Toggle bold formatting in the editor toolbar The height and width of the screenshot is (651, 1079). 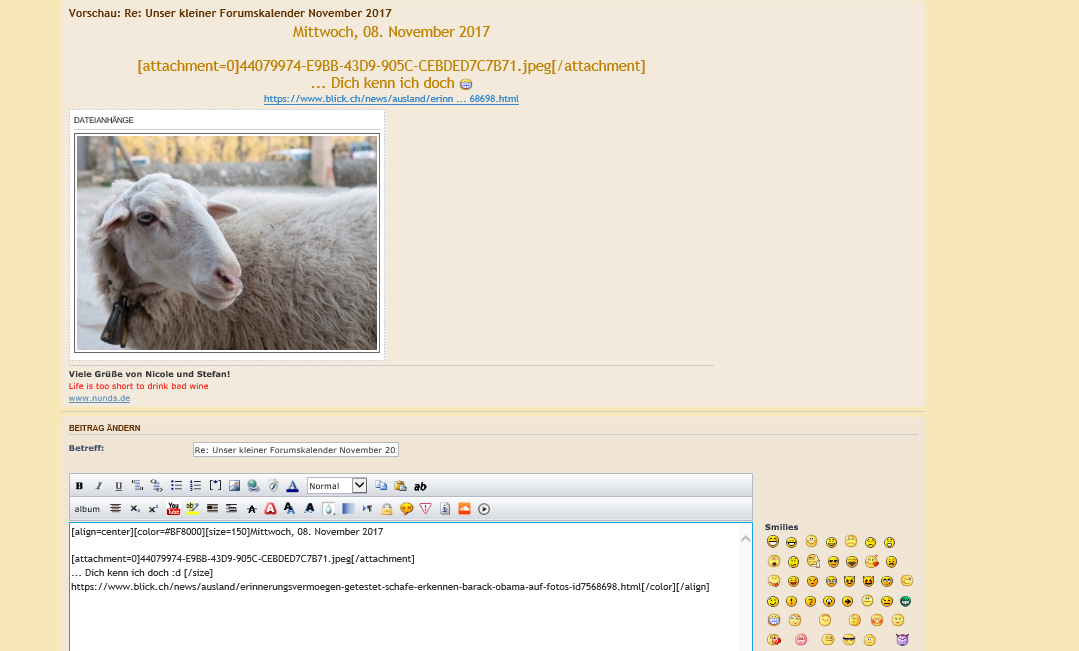point(80,486)
